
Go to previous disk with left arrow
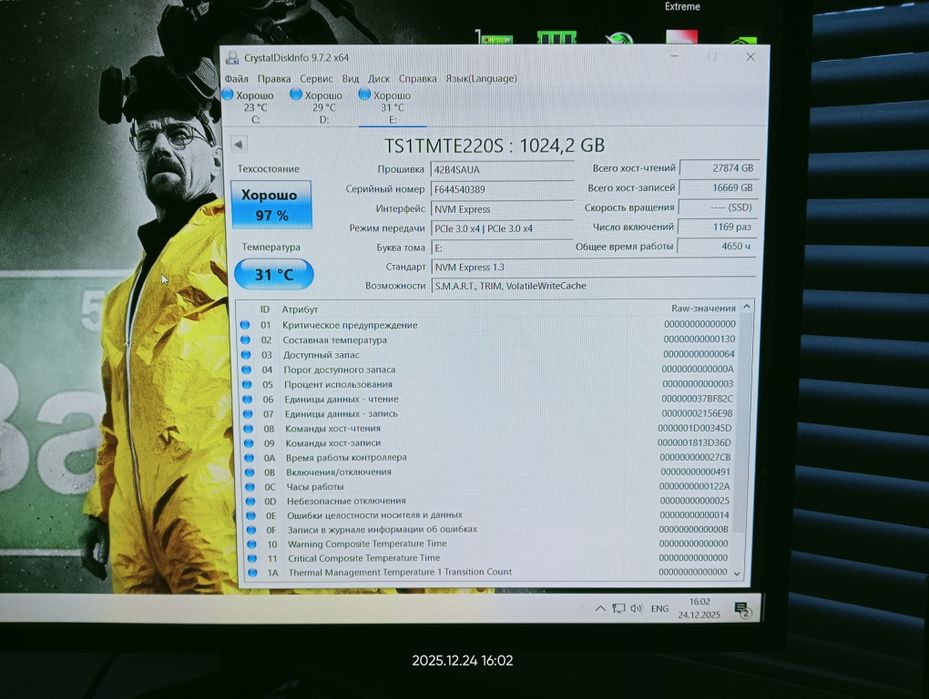[239, 145]
